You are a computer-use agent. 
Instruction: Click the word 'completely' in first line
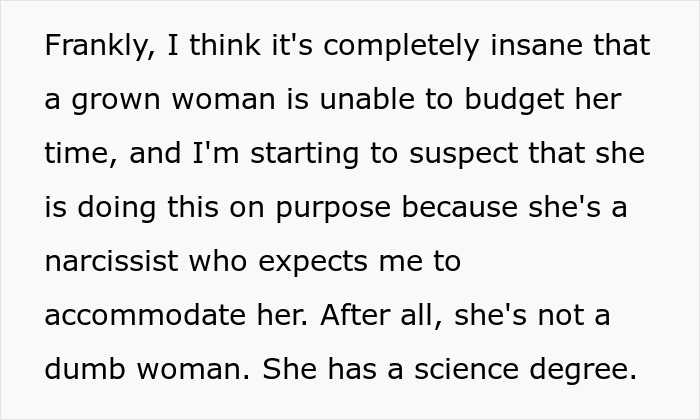pos(401,47)
